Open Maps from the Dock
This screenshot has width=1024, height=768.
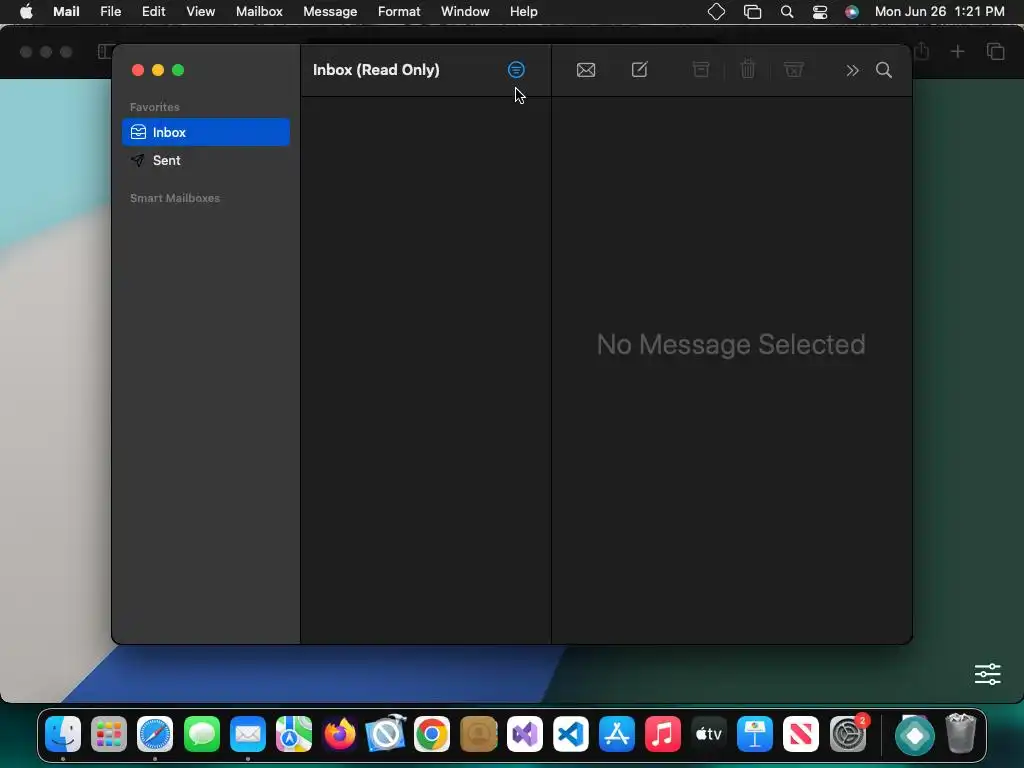point(293,734)
